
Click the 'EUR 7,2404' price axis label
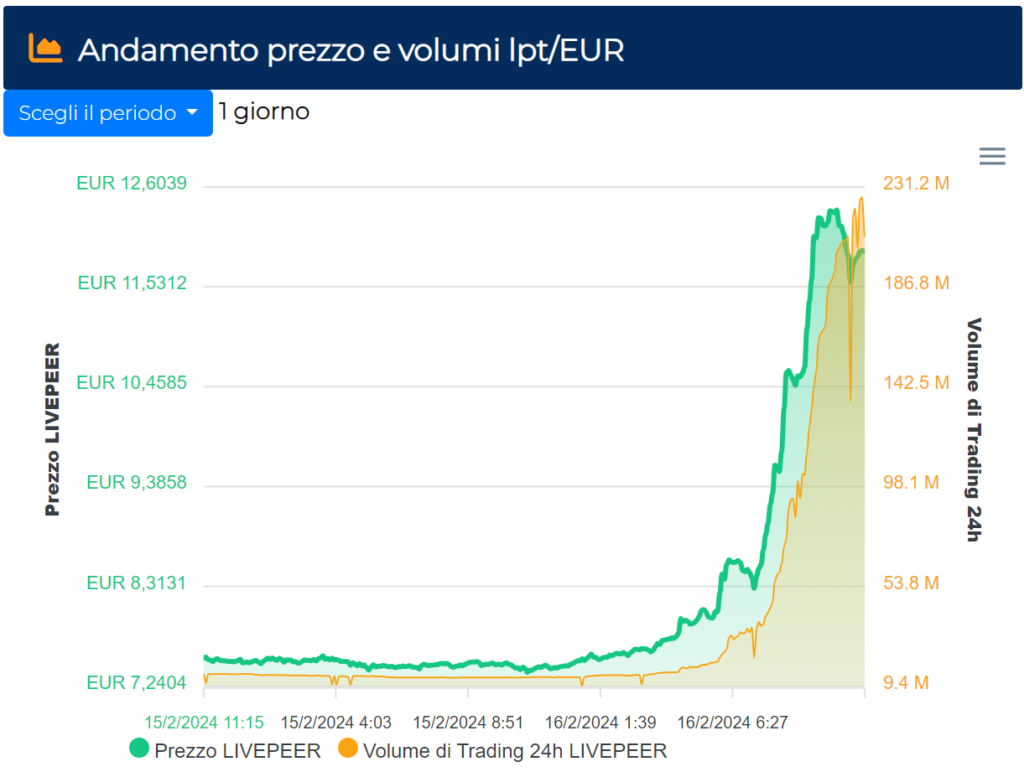click(136, 683)
